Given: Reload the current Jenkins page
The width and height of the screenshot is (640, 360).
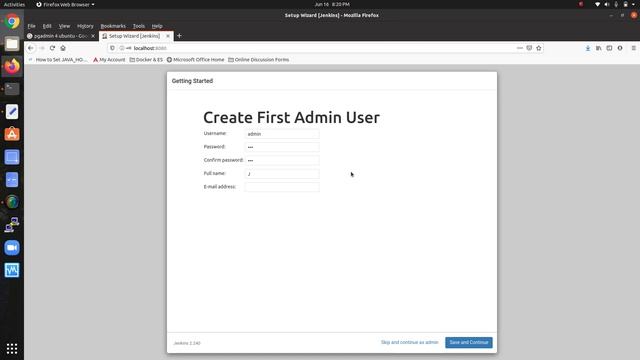Looking at the screenshot, I should [52, 48].
